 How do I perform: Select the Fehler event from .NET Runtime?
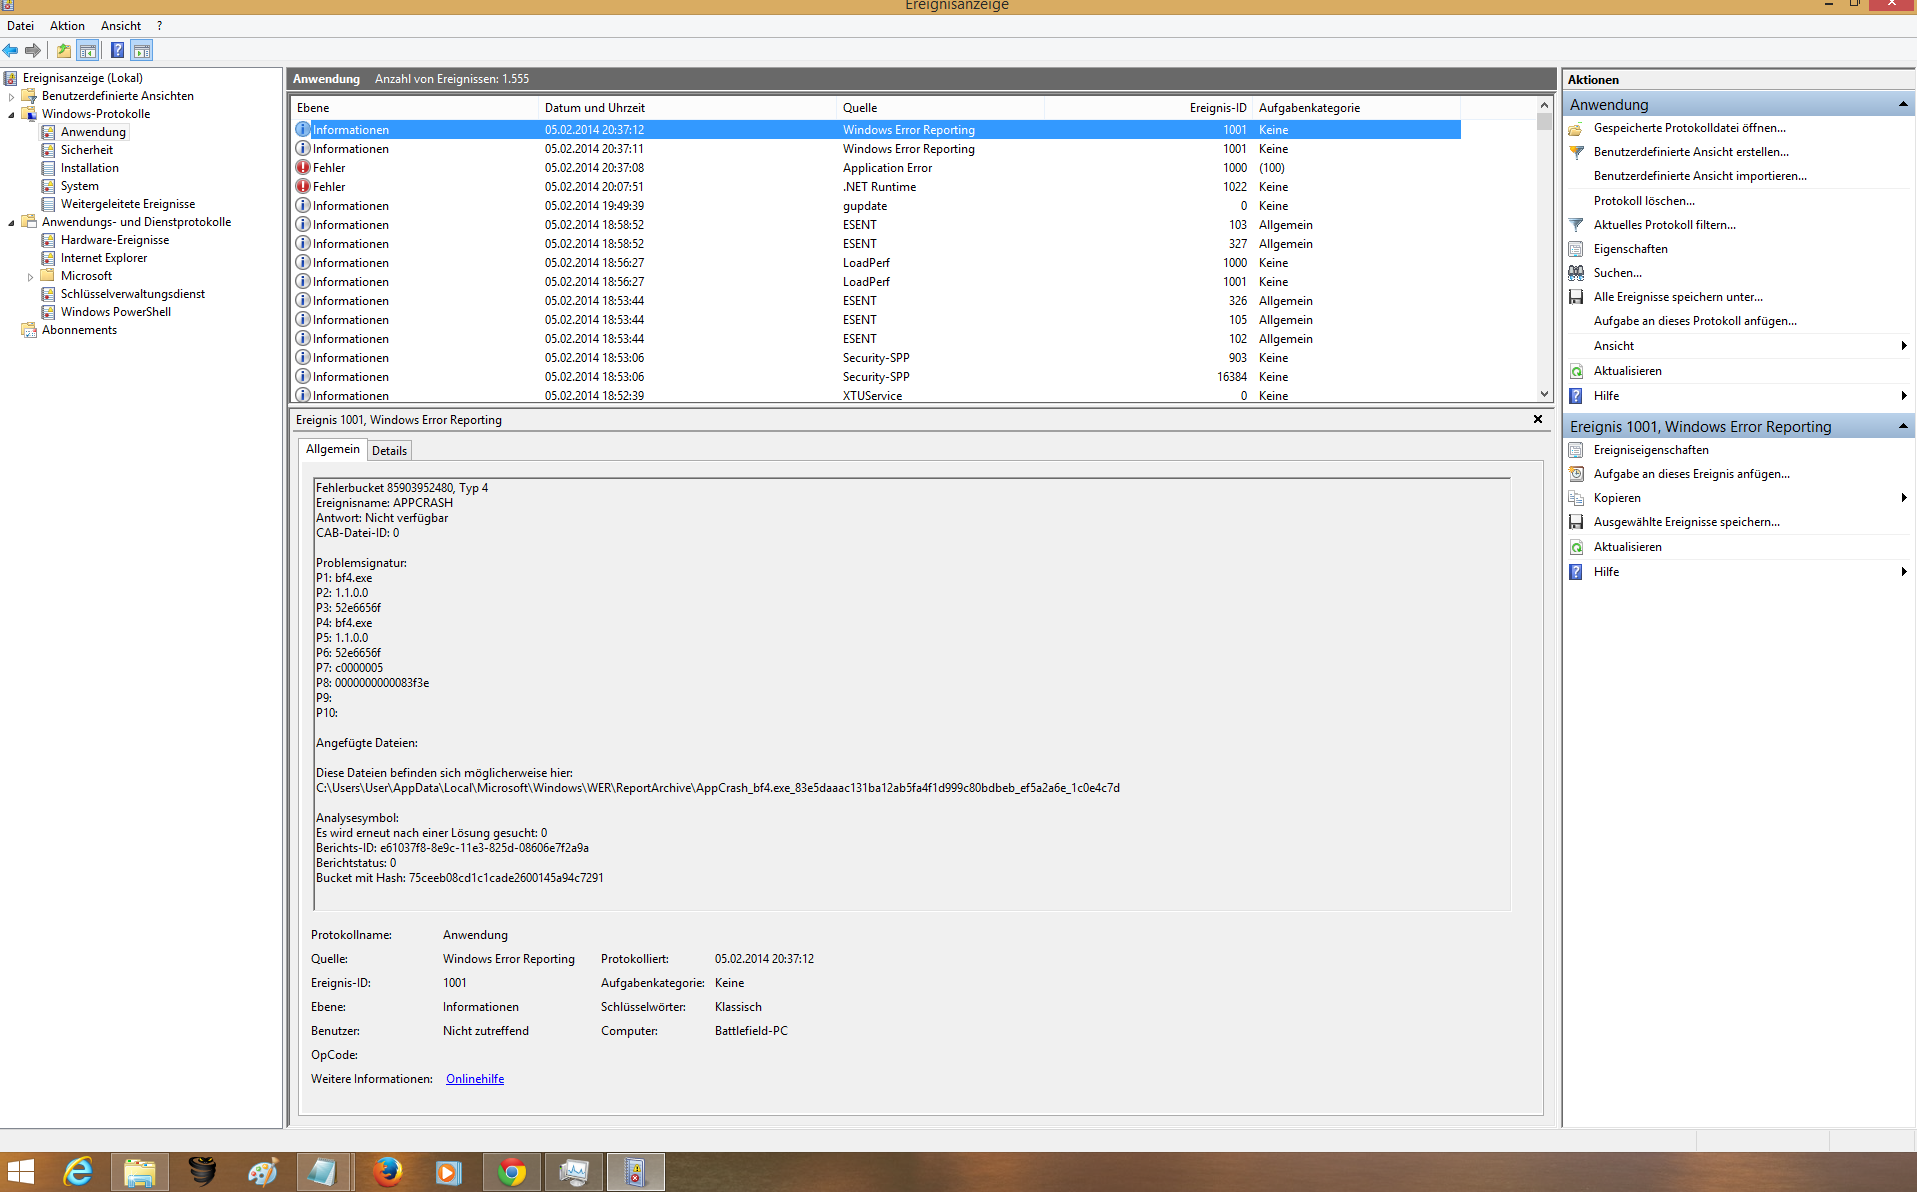tap(876, 187)
